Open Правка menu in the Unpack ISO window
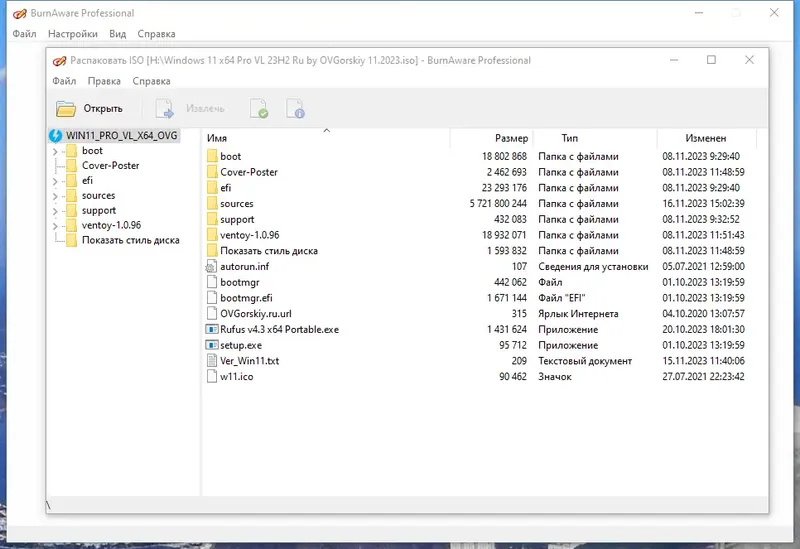Viewport: 800px width, 549px height. [x=104, y=81]
